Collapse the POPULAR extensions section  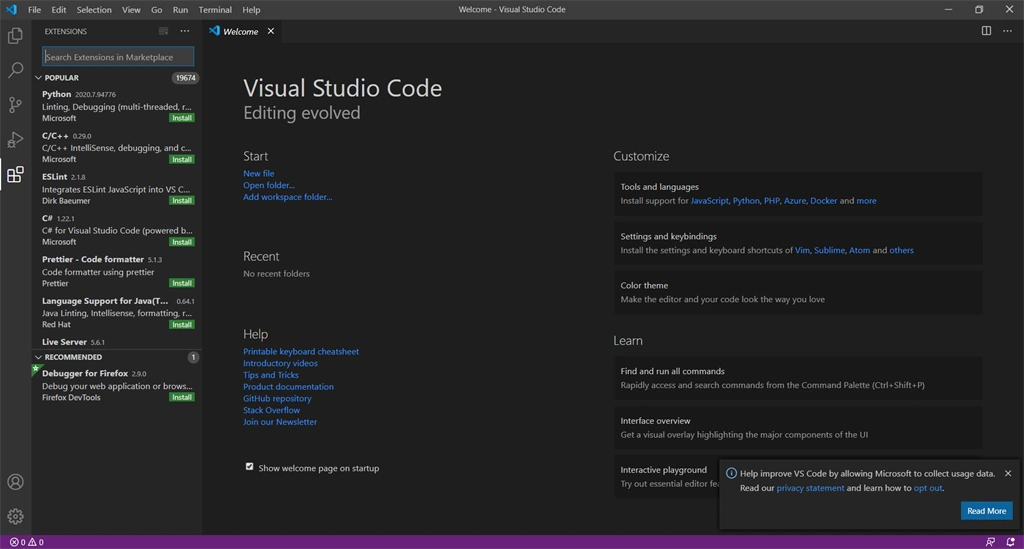tap(38, 78)
